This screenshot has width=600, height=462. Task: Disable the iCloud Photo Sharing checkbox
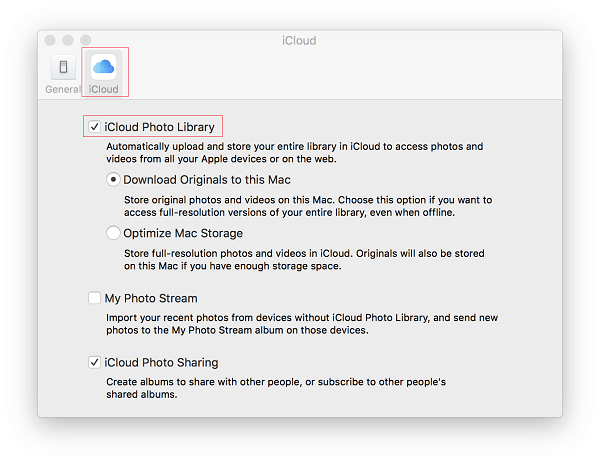[x=94, y=362]
